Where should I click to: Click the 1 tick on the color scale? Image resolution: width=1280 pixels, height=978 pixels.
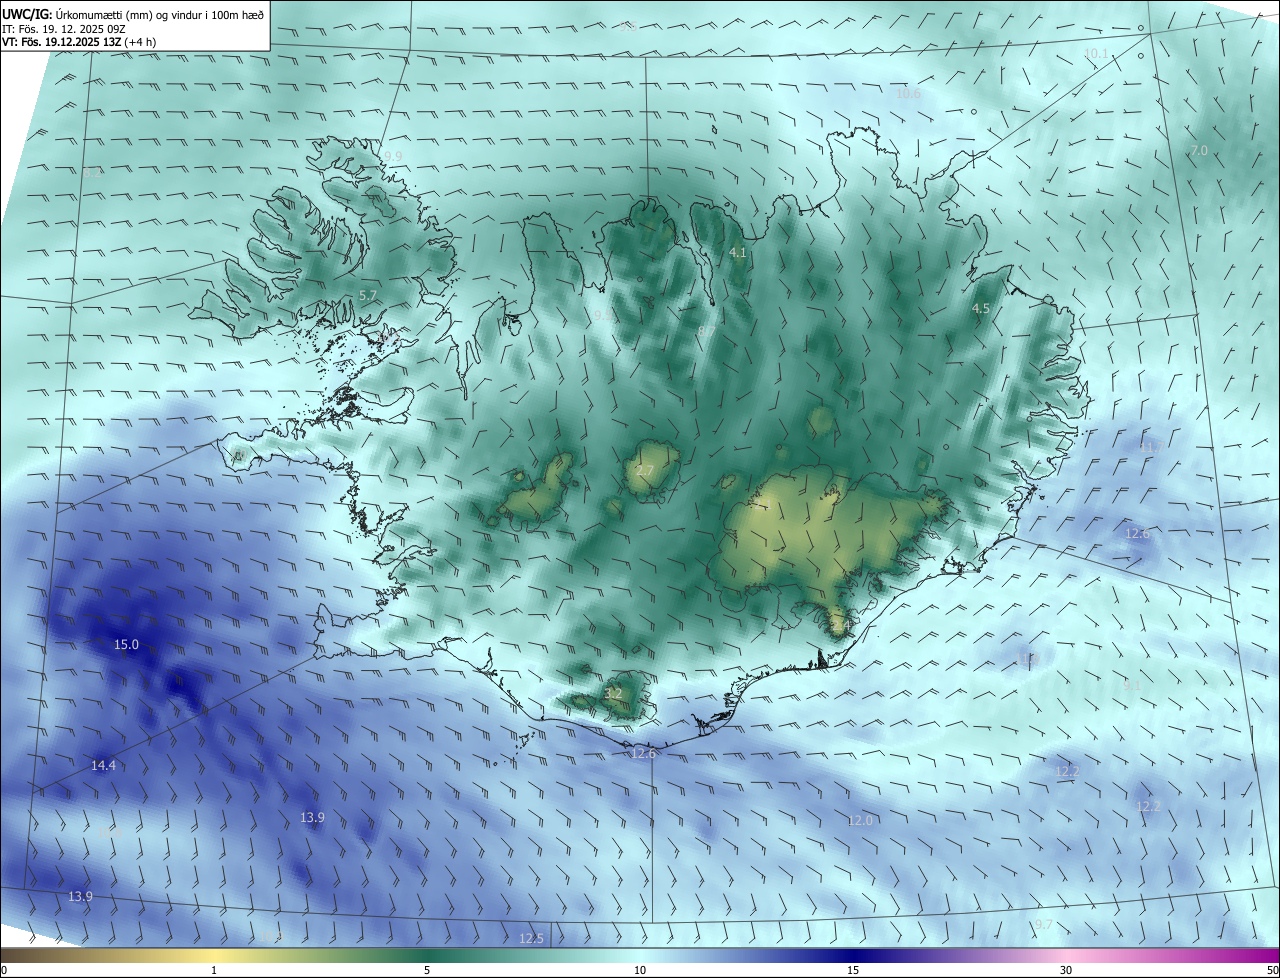tap(214, 970)
